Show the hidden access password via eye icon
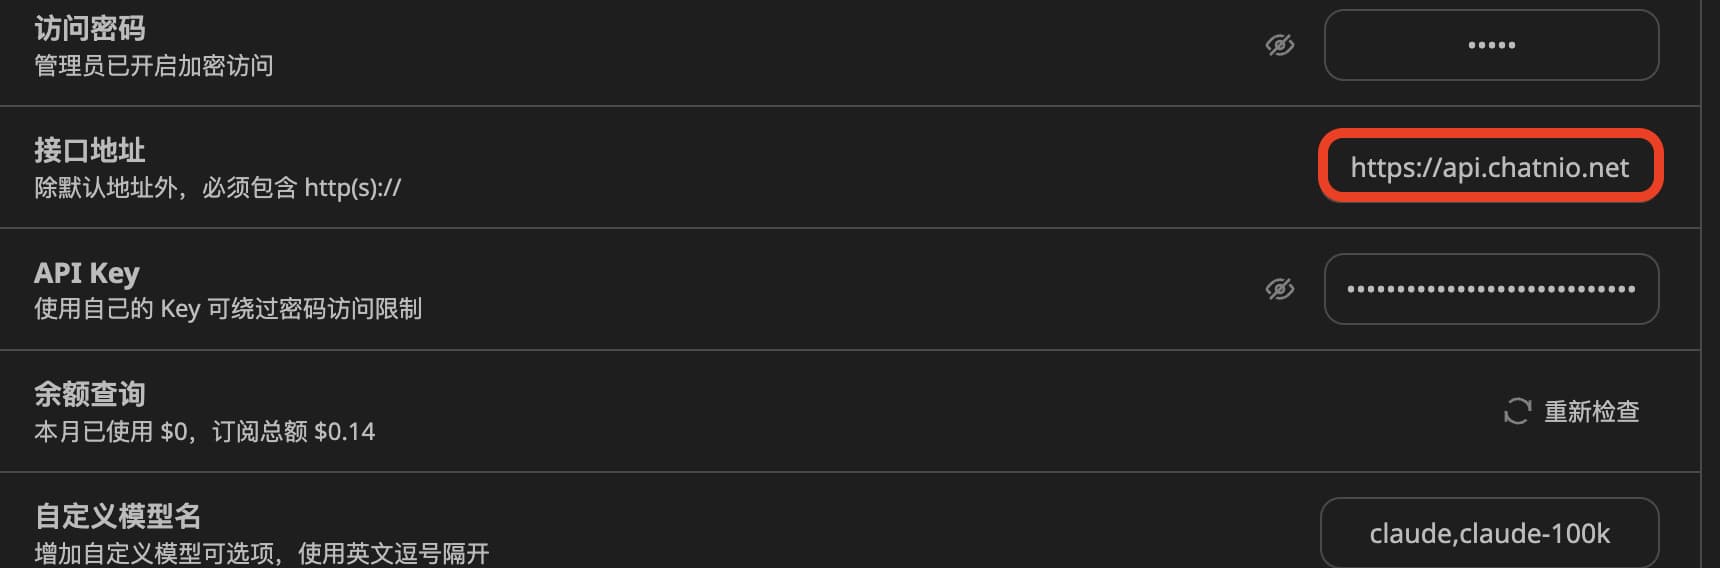 [x=1279, y=45]
